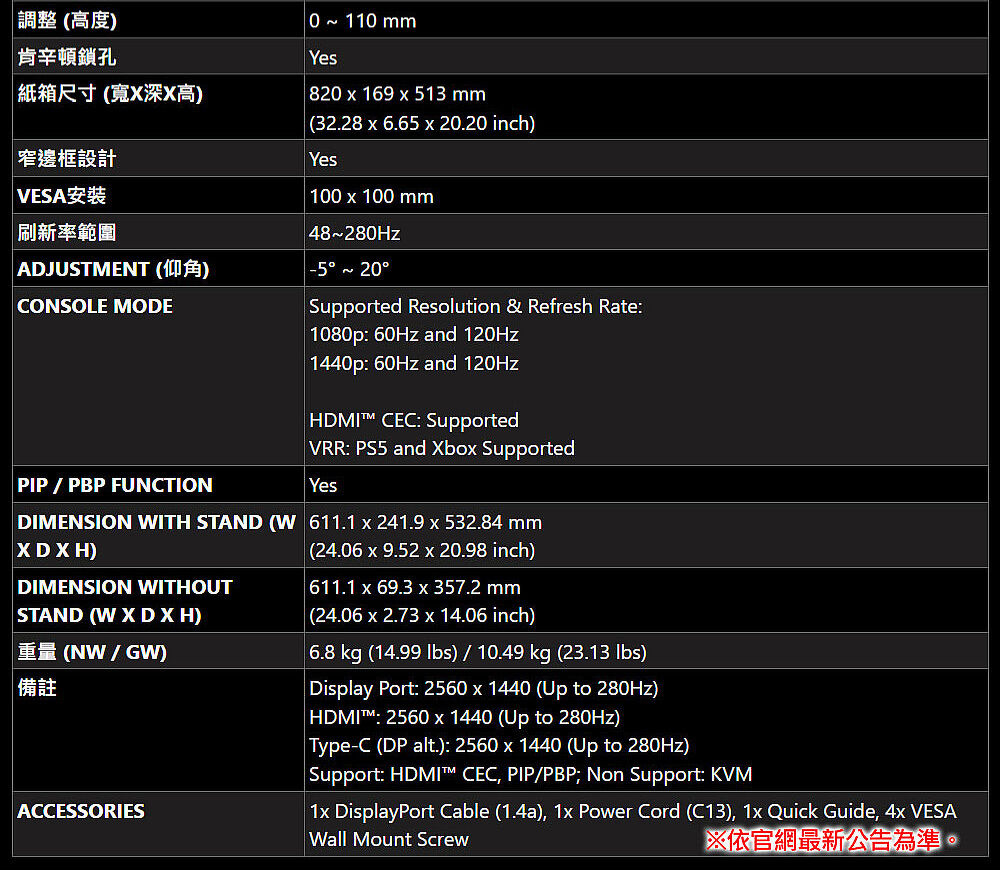Click the 820 x 169 x 513 mm value
The height and width of the screenshot is (870, 1000).
click(397, 94)
